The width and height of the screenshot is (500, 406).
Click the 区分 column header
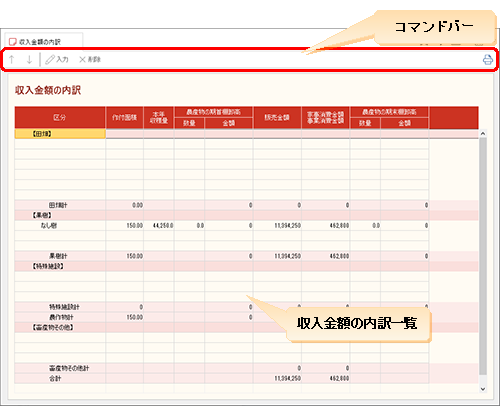60,117
